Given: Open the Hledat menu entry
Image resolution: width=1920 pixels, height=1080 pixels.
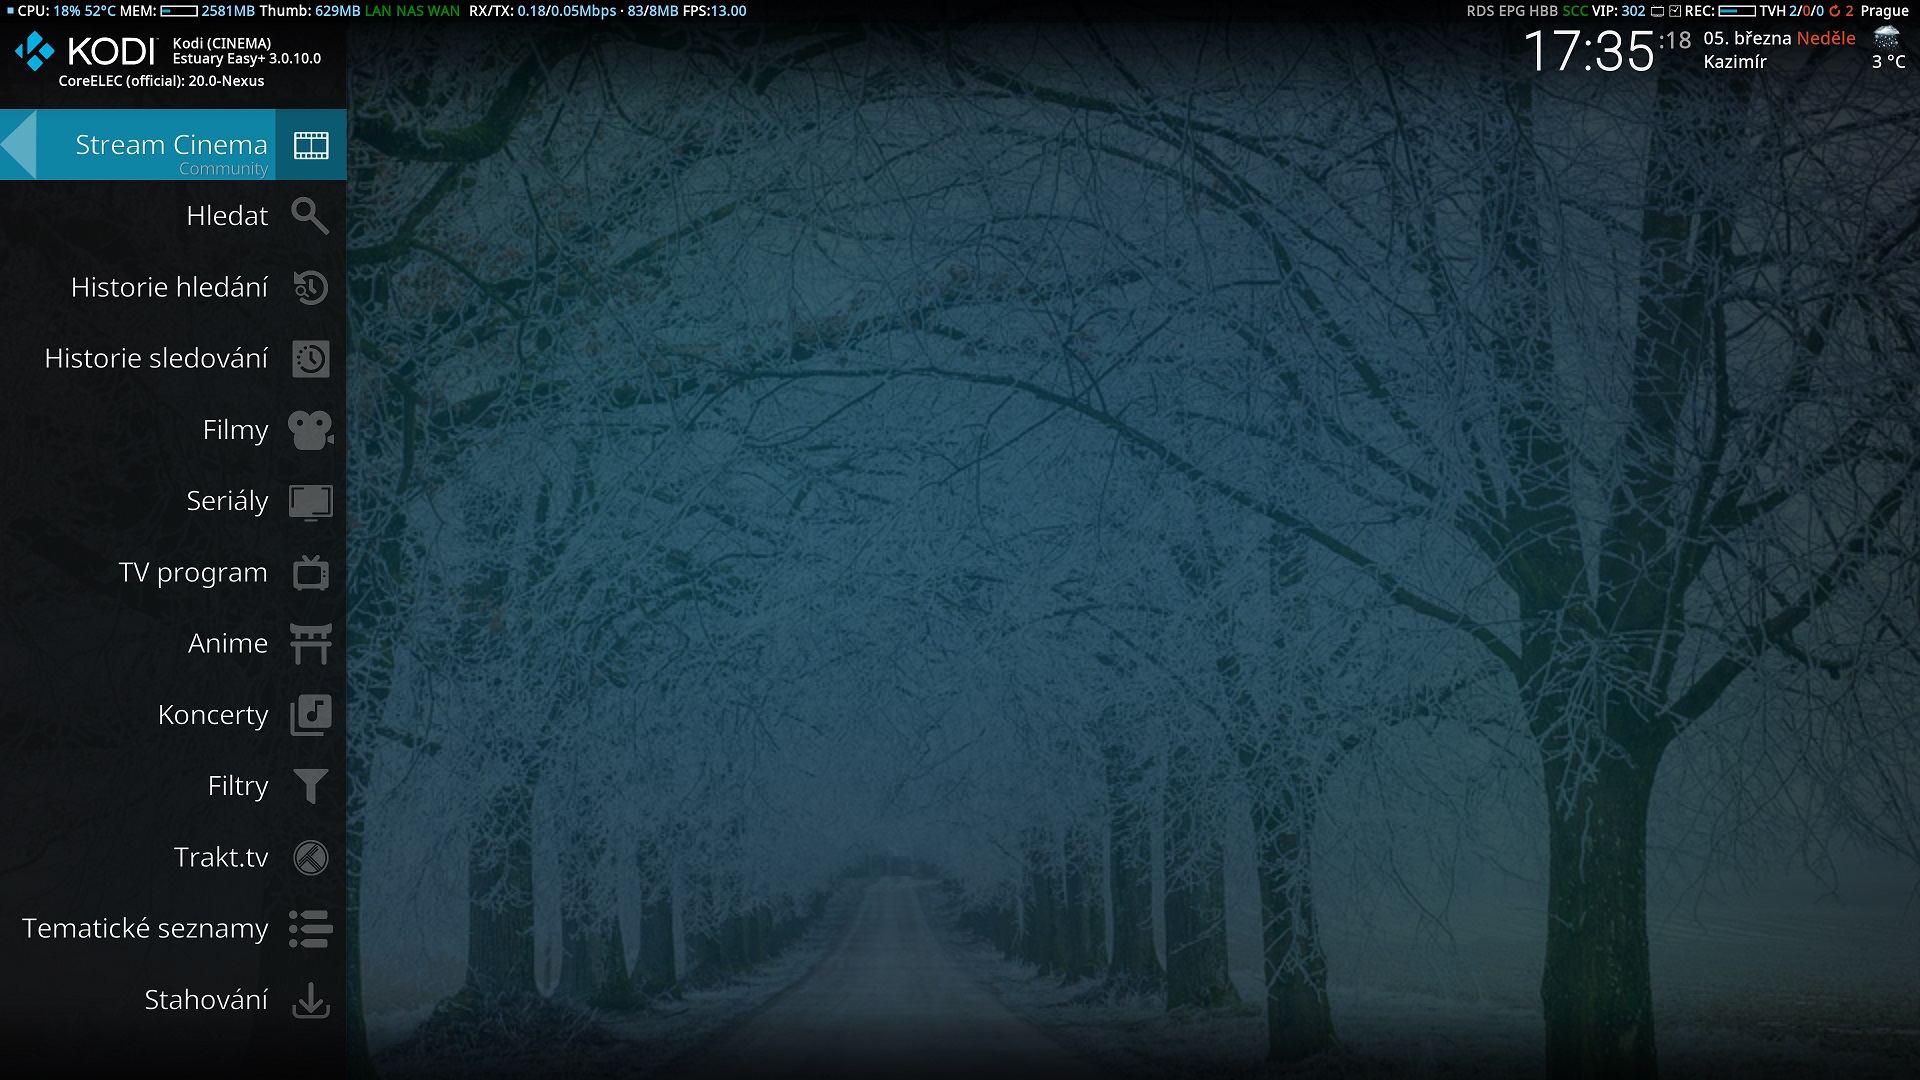Looking at the screenshot, I should [227, 216].
